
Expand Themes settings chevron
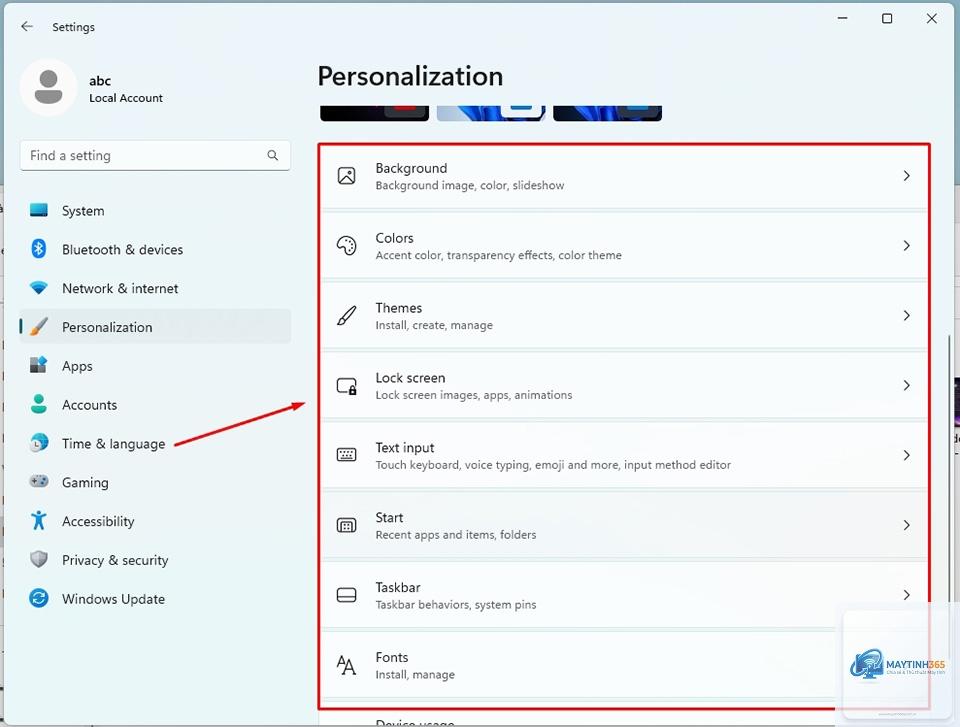[x=907, y=315]
